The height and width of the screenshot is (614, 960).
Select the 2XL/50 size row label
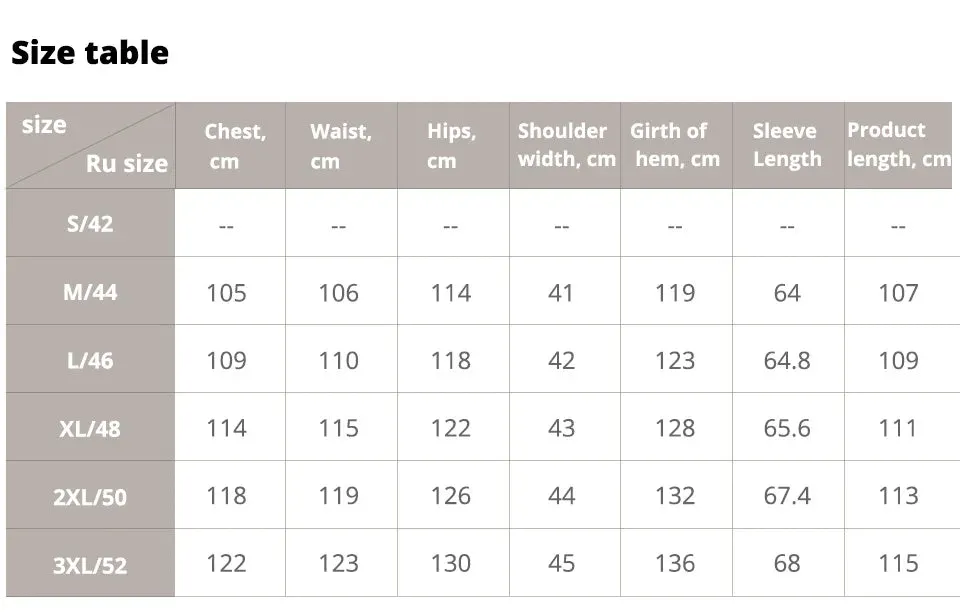[91, 496]
